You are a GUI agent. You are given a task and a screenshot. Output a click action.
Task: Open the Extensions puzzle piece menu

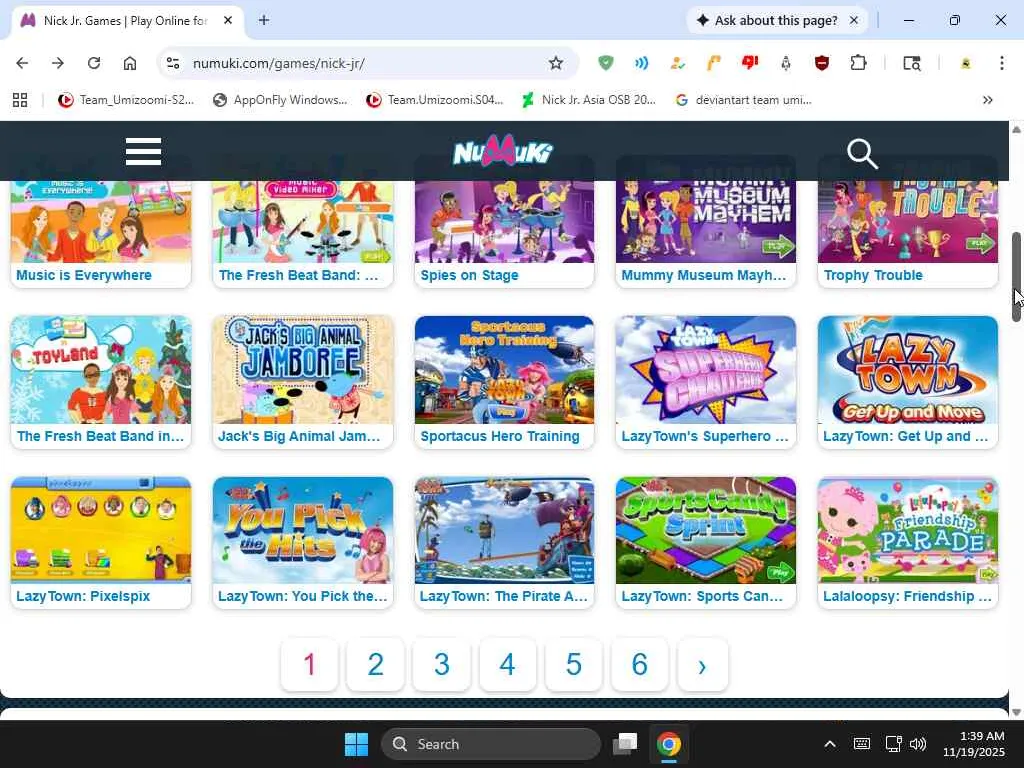(858, 63)
